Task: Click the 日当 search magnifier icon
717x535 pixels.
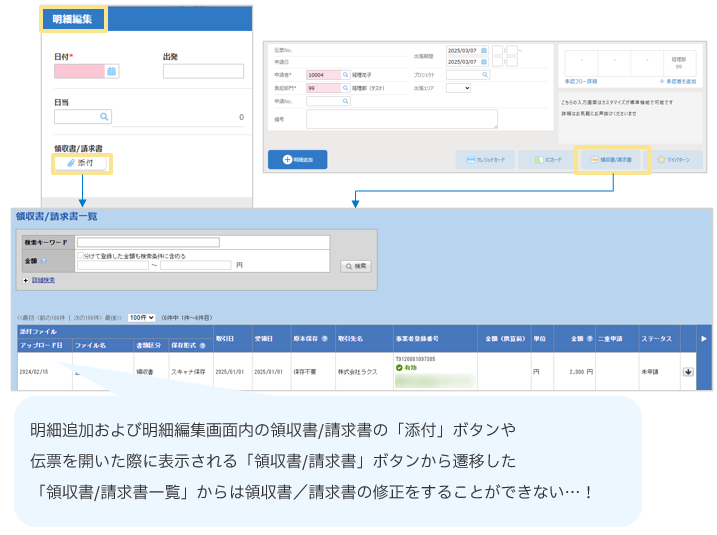Action: point(103,117)
